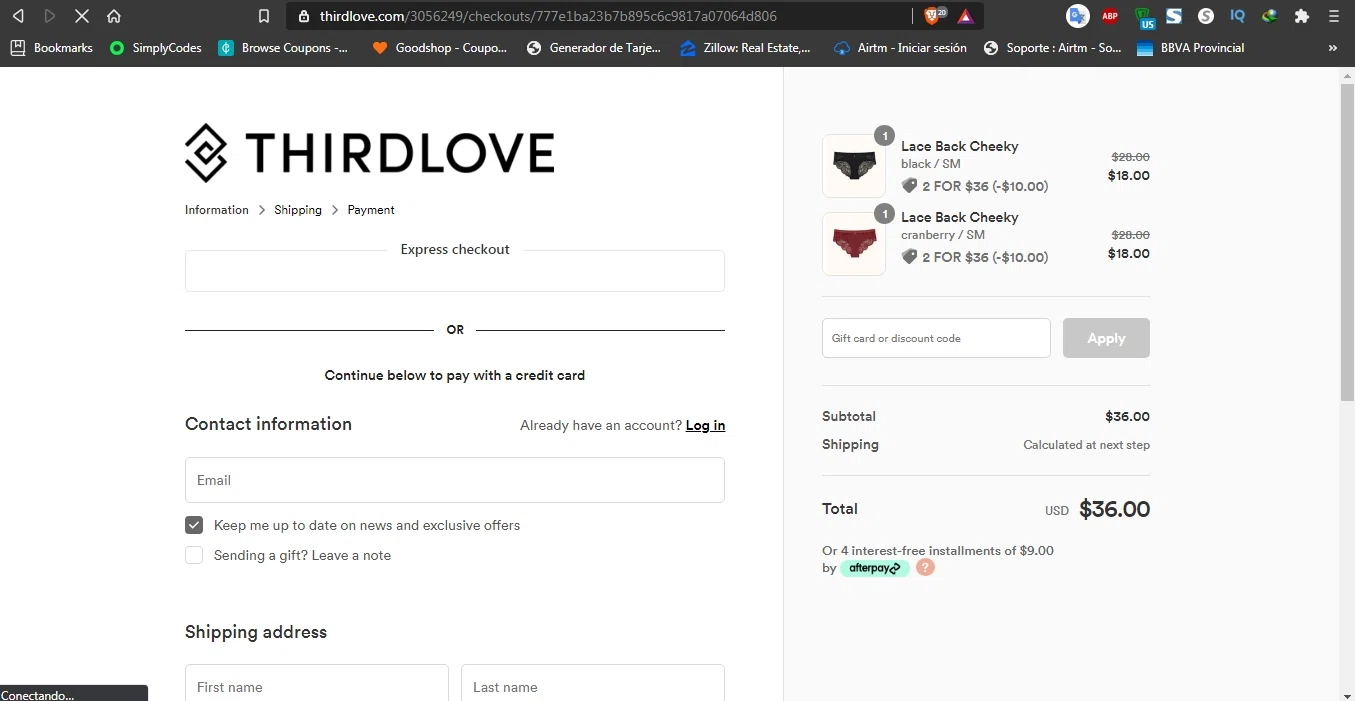Click the Express checkout box
Screen dimensions: 1355x701
click(x=455, y=271)
